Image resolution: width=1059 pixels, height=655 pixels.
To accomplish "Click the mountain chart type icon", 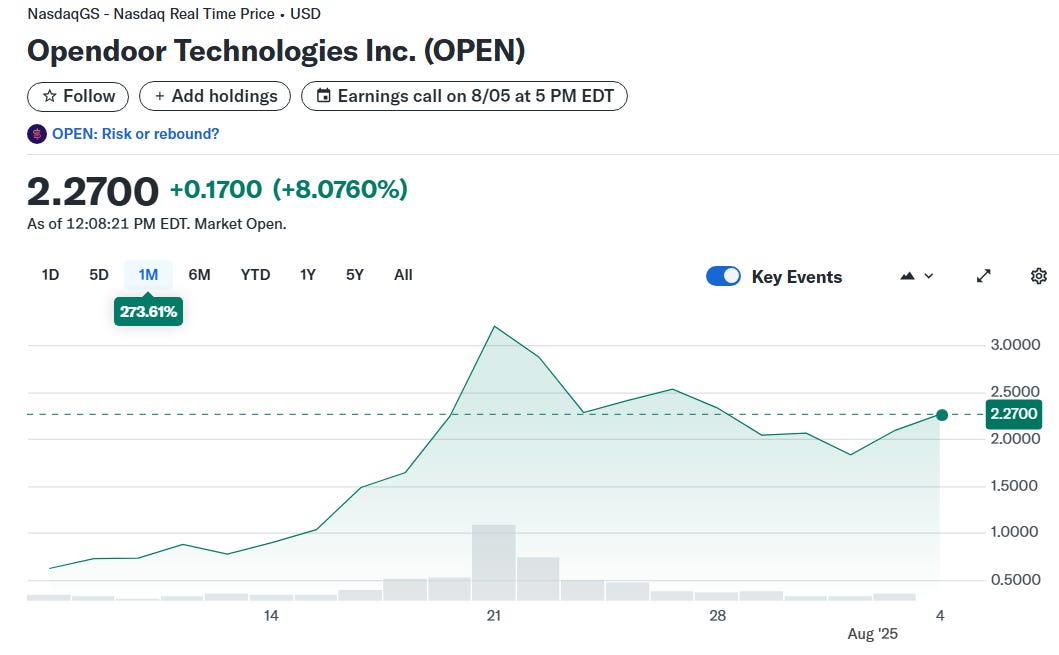I will 907,276.
